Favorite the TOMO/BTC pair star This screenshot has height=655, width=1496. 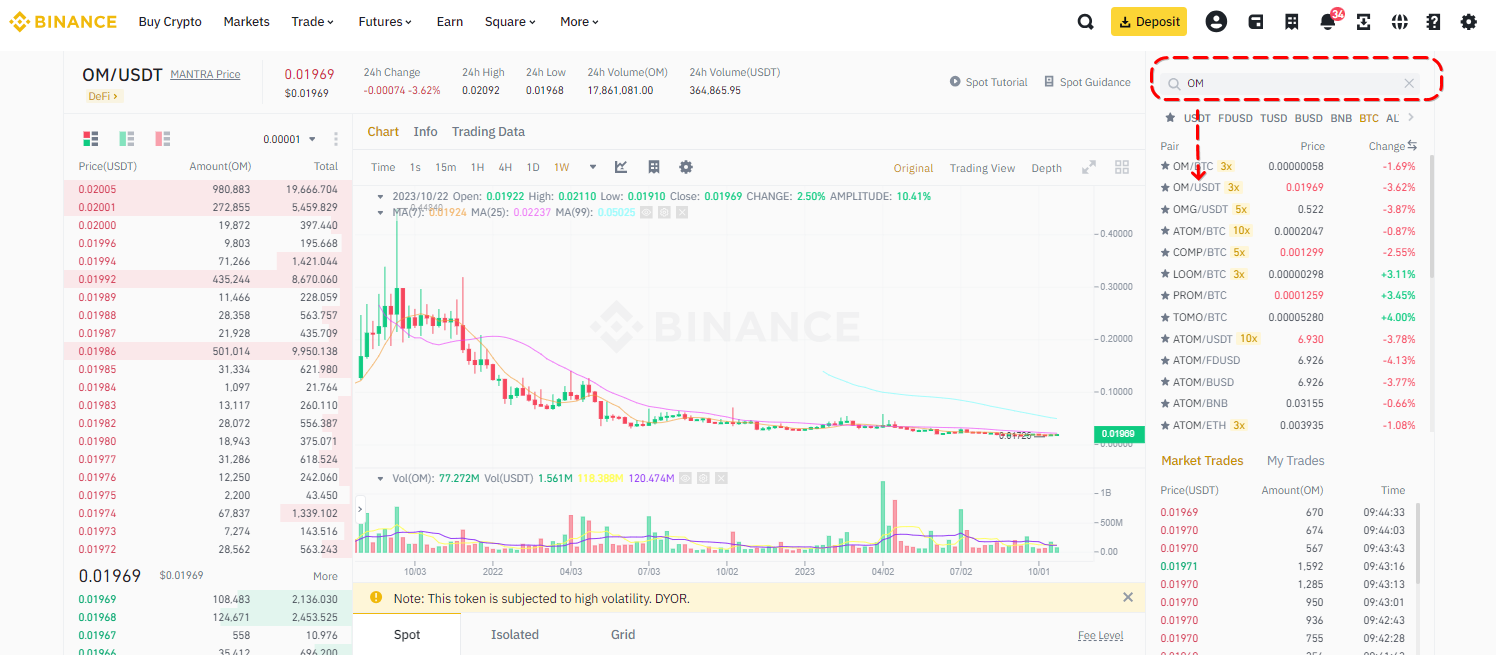[1165, 317]
